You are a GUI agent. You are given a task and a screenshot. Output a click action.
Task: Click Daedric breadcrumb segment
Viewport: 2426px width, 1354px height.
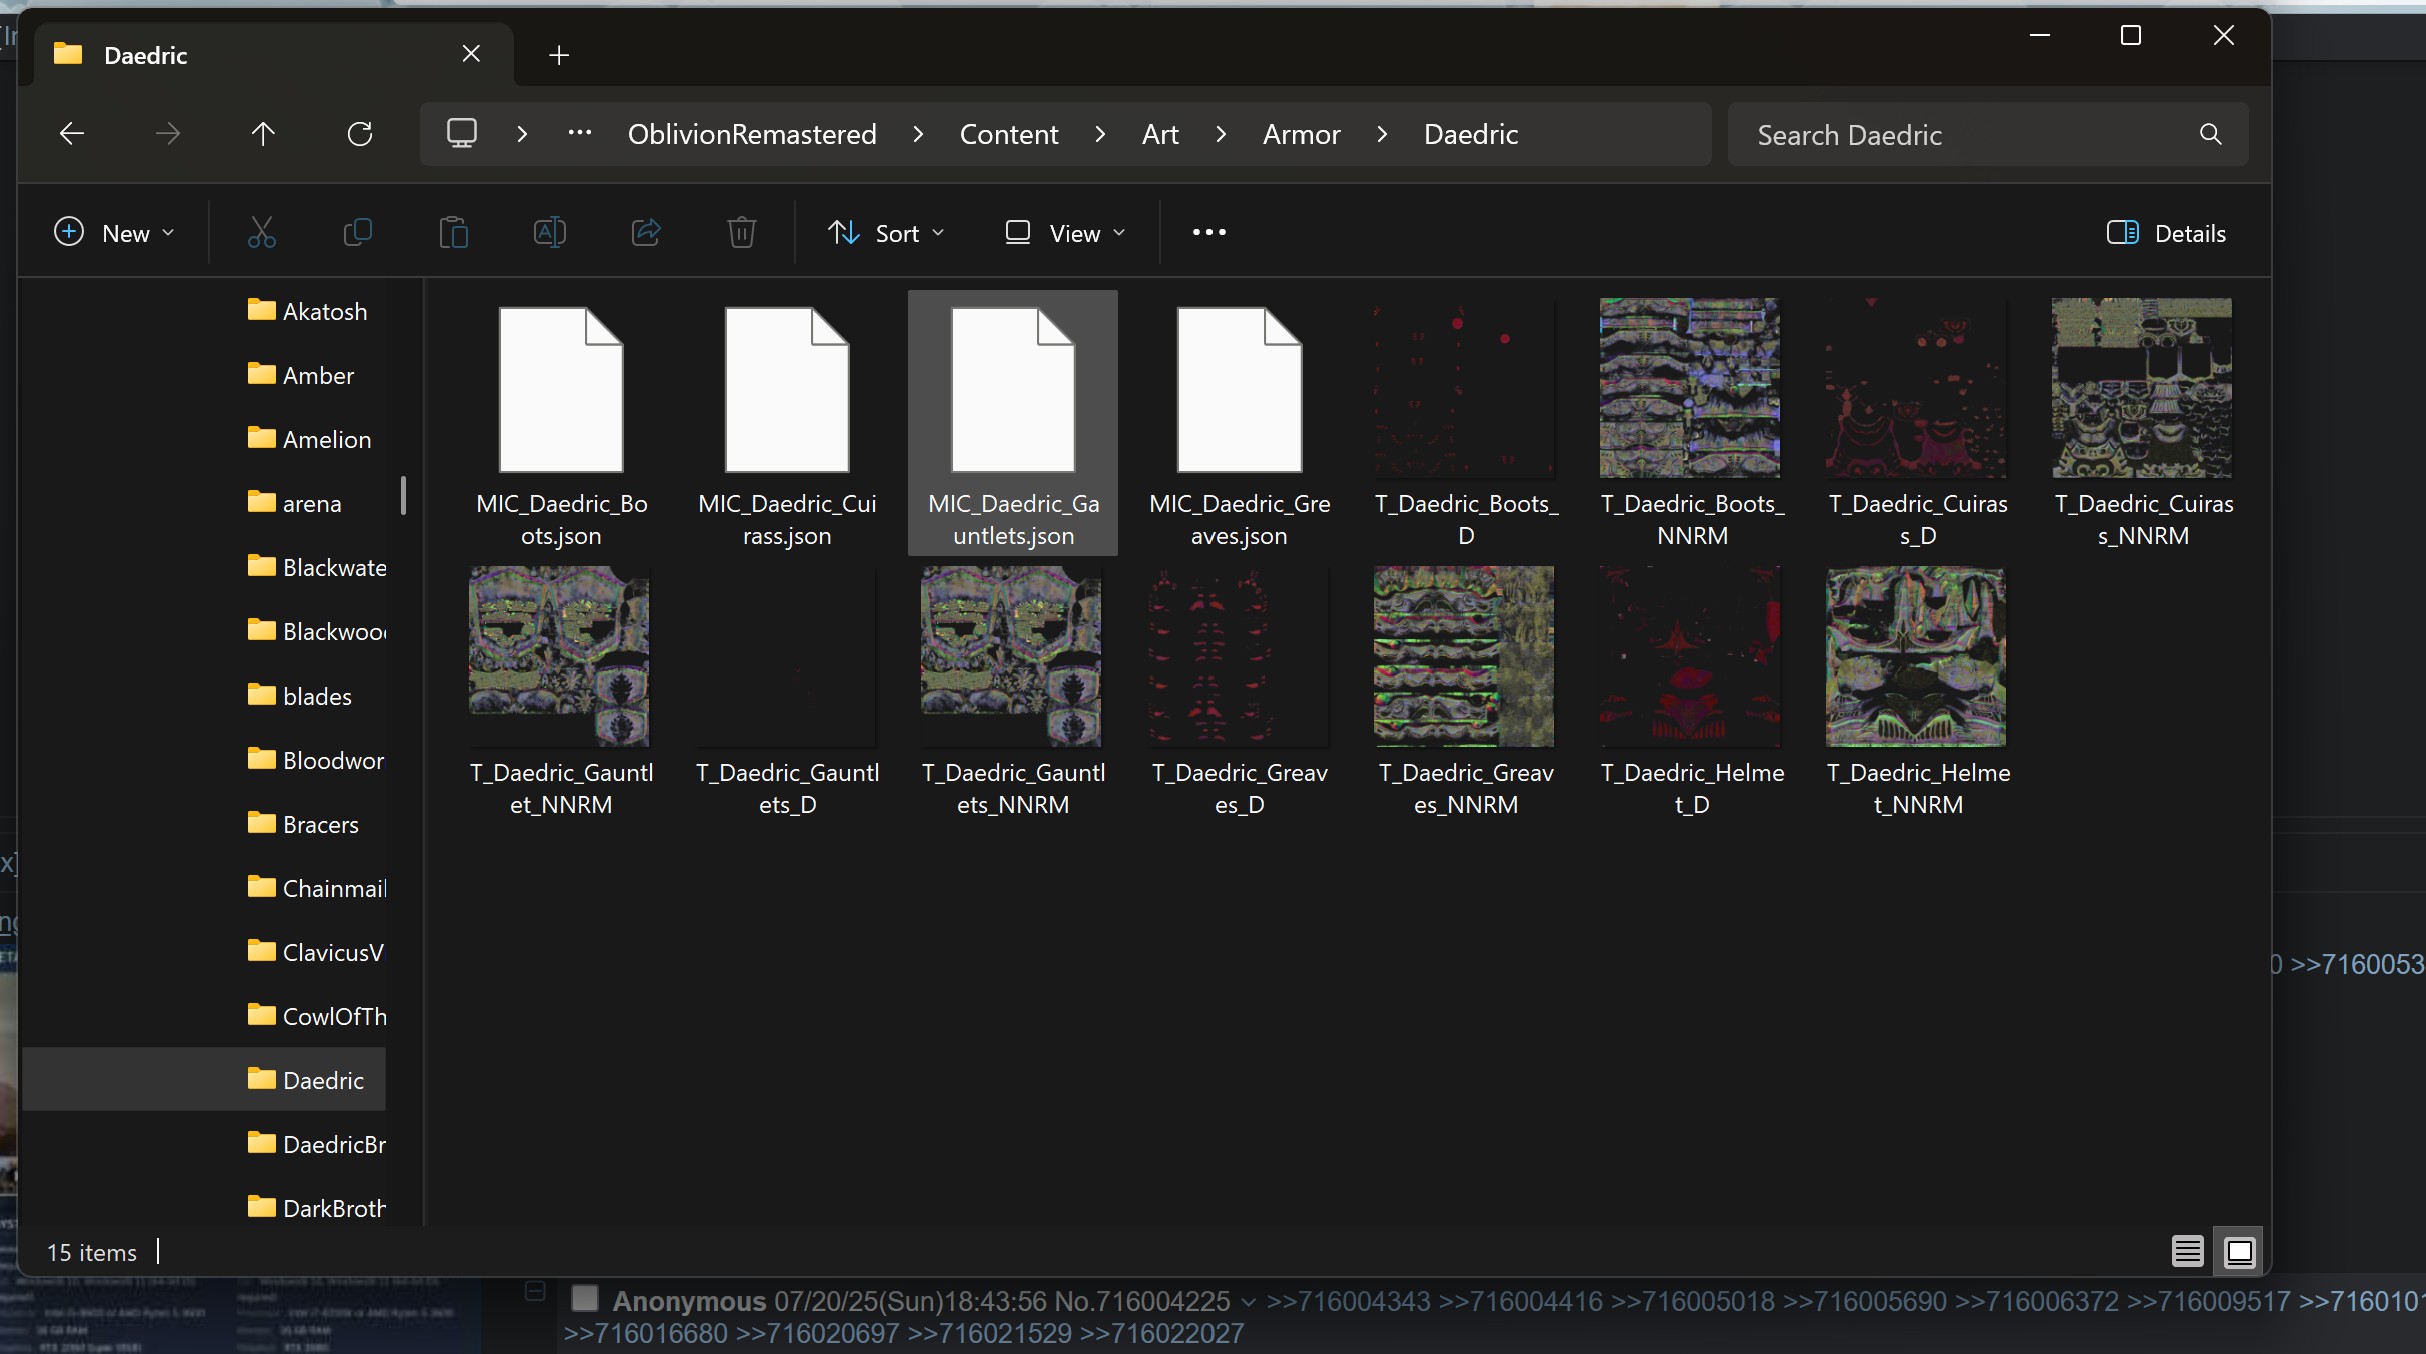point(1471,134)
